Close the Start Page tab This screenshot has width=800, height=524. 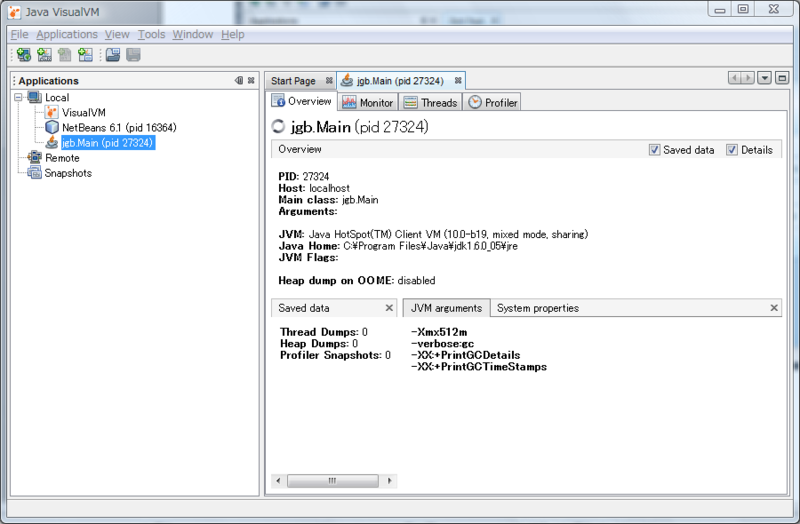(329, 80)
